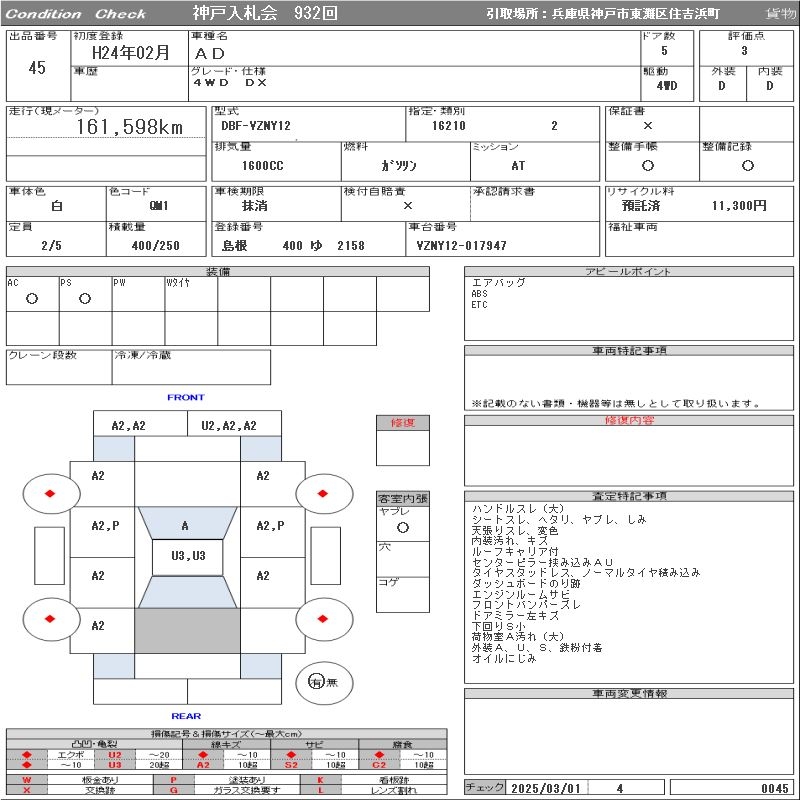The width and height of the screenshot is (800, 800).
Task: Click the K legend code for 看板跡
Action: [320, 780]
